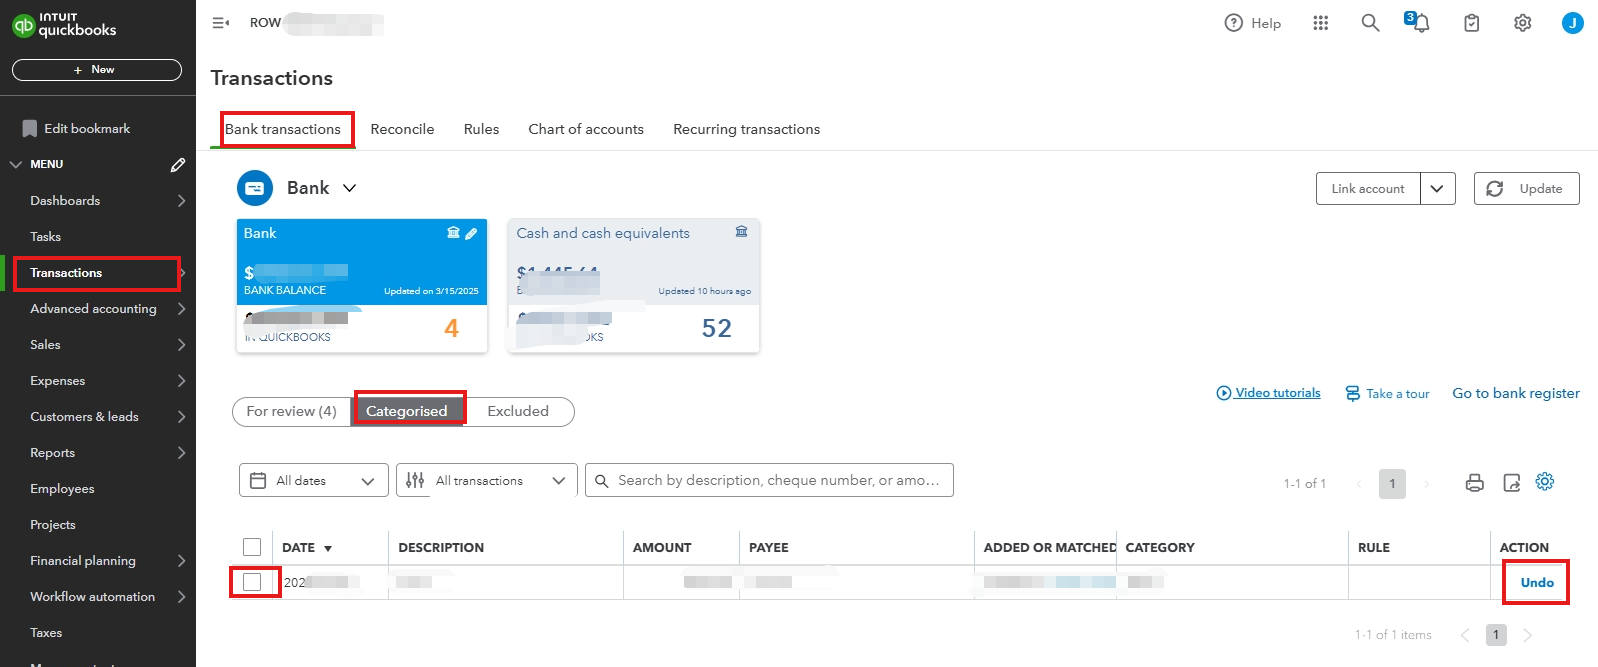Switch to the Reconcile tab
Screen dimensions: 1598x667
pyautogui.click(x=402, y=129)
